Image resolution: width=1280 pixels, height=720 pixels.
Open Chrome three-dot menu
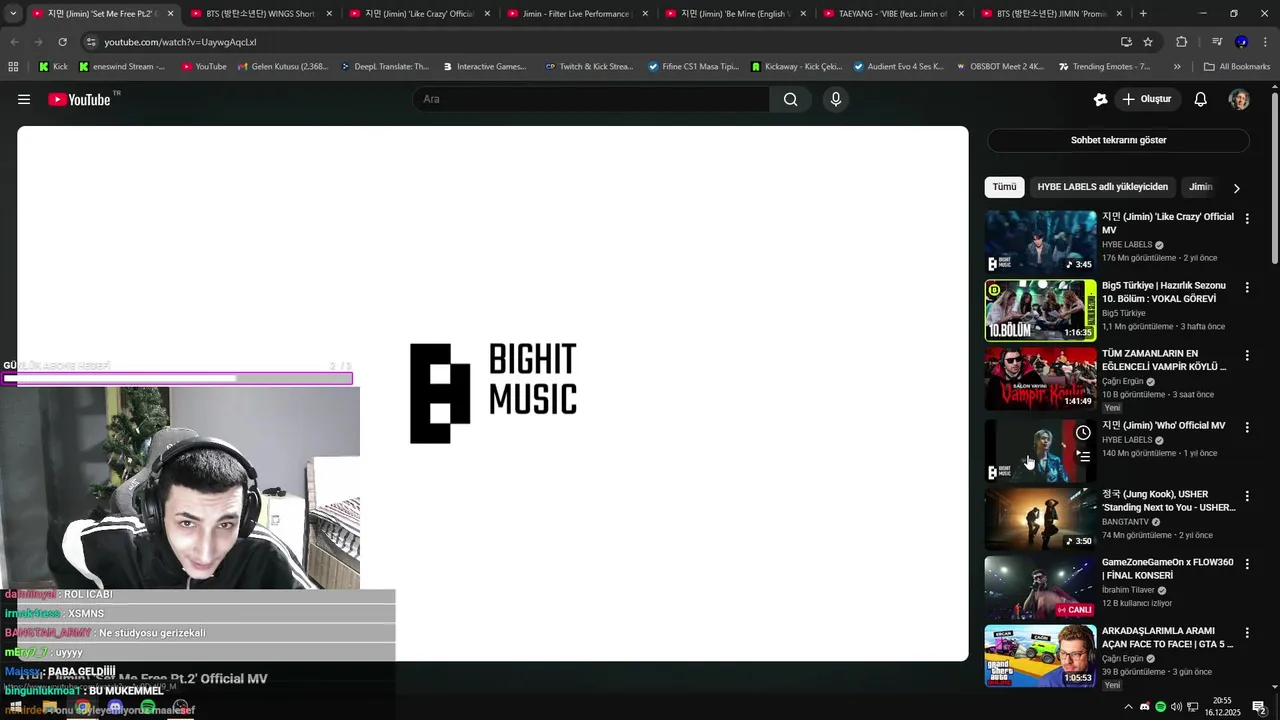click(1265, 42)
